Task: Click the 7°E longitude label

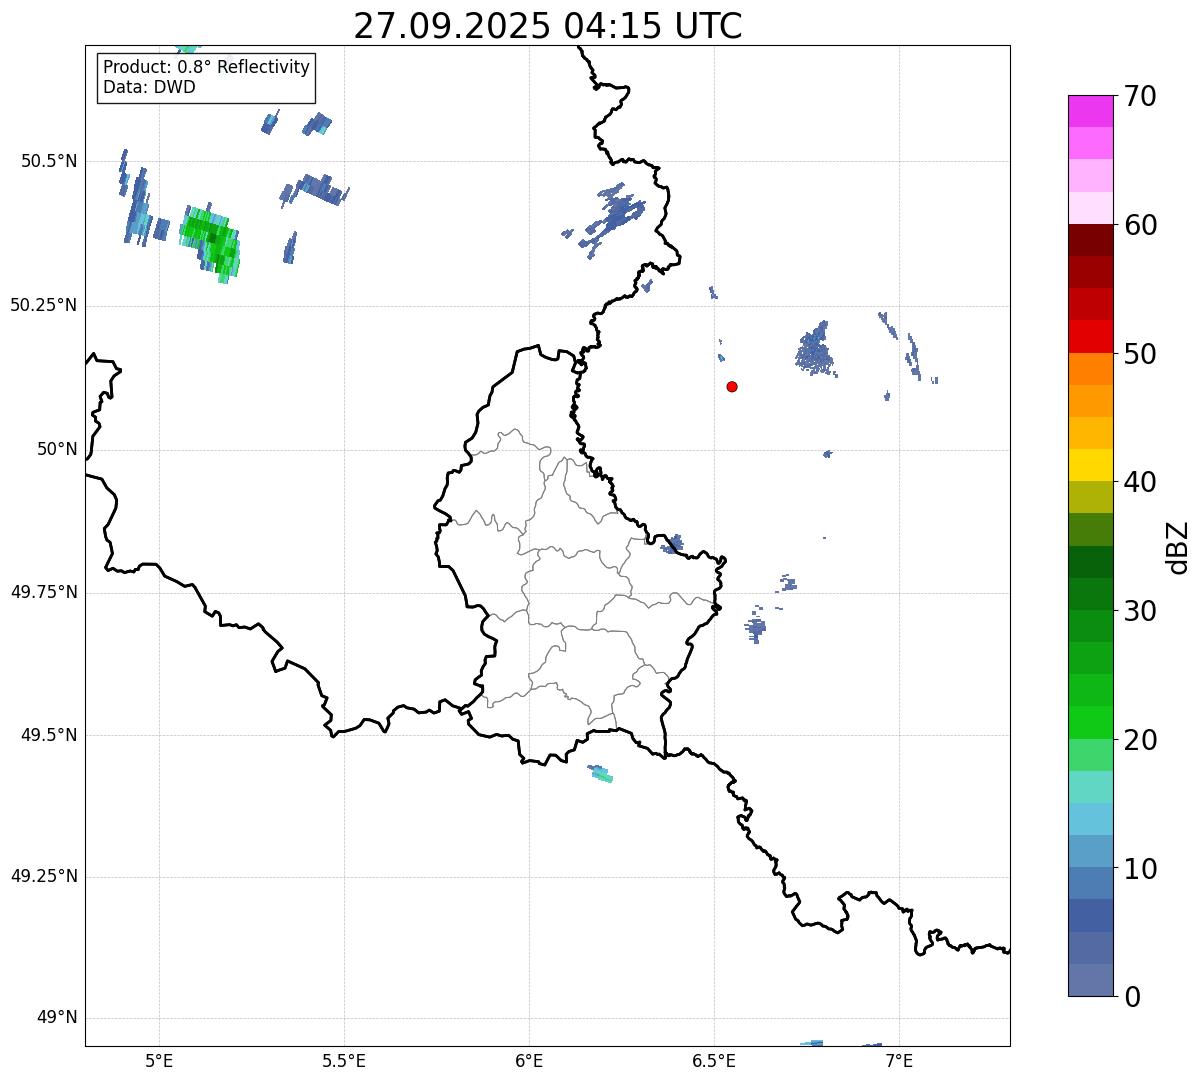Action: pyautogui.click(x=899, y=1060)
